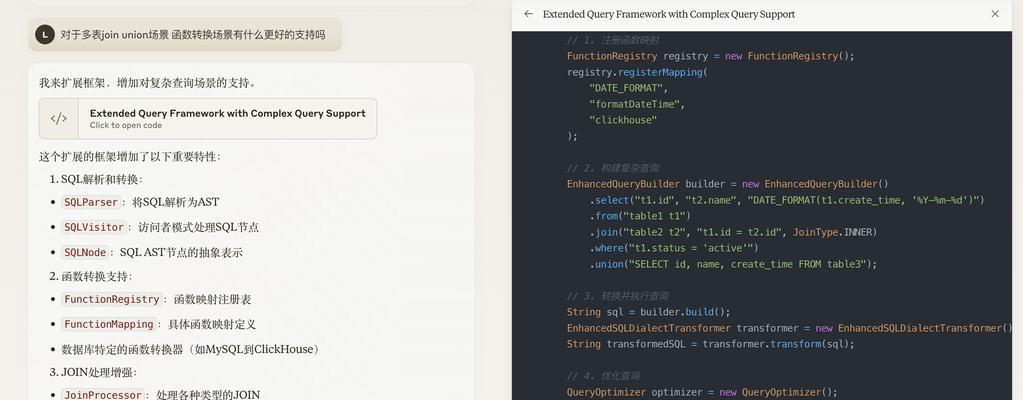Click the code panel title text

[669, 14]
